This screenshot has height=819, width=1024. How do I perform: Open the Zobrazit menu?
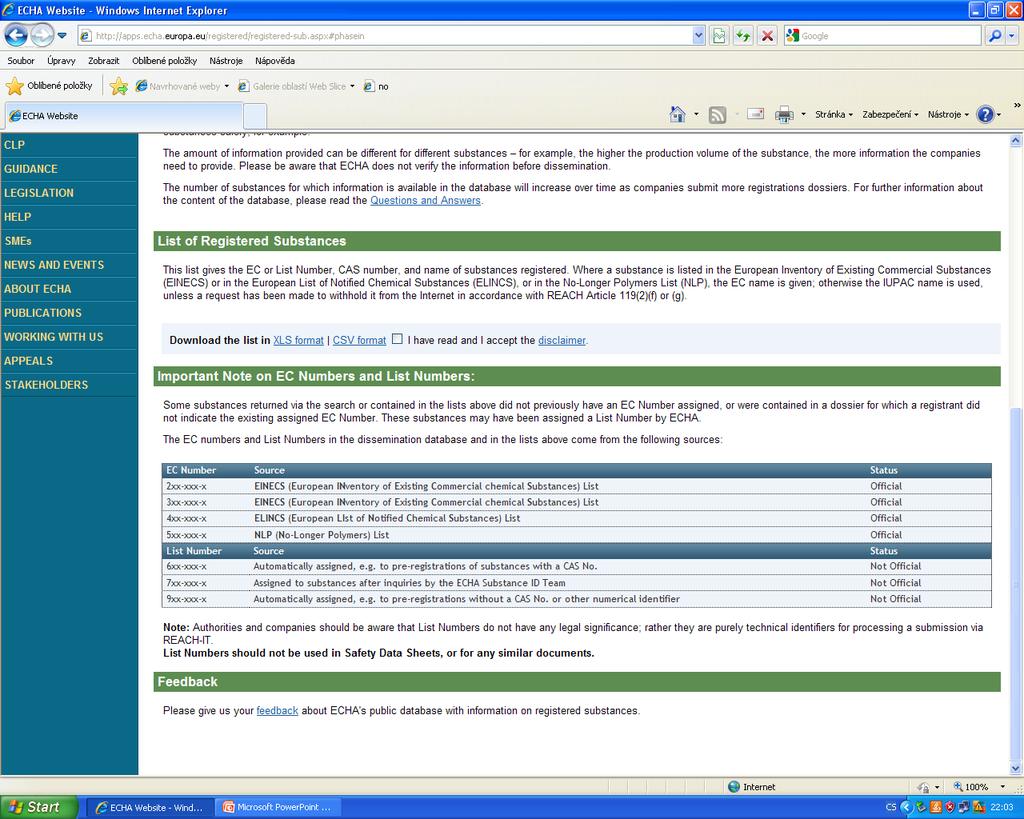coord(104,61)
